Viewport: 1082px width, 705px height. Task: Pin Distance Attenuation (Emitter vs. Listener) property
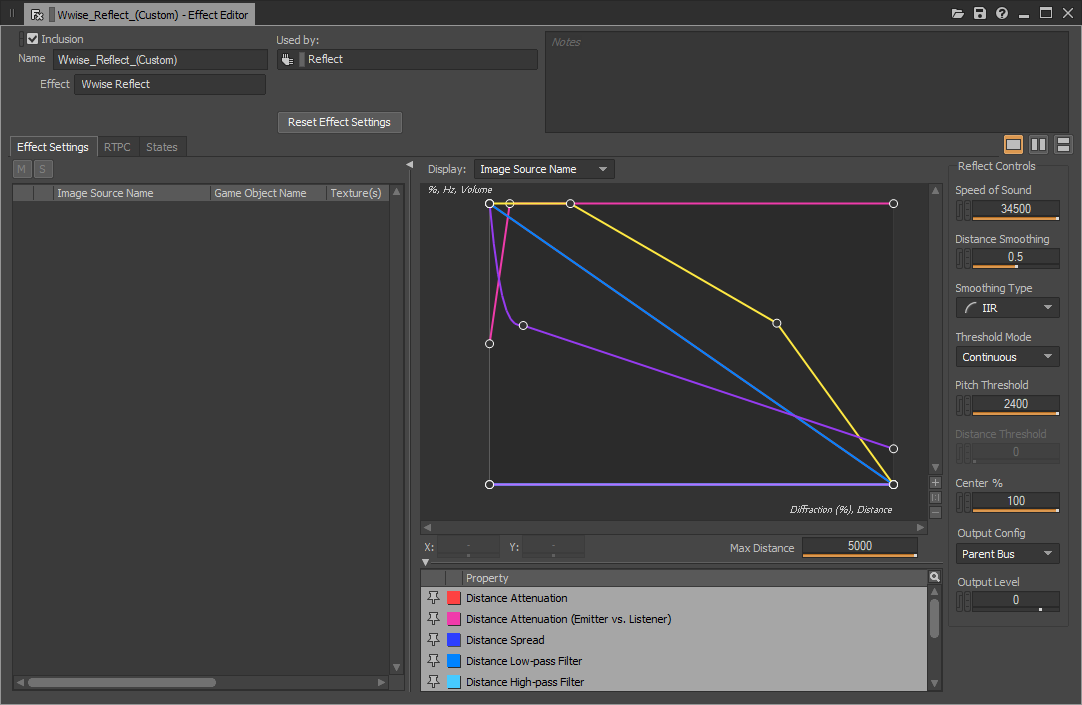point(433,618)
